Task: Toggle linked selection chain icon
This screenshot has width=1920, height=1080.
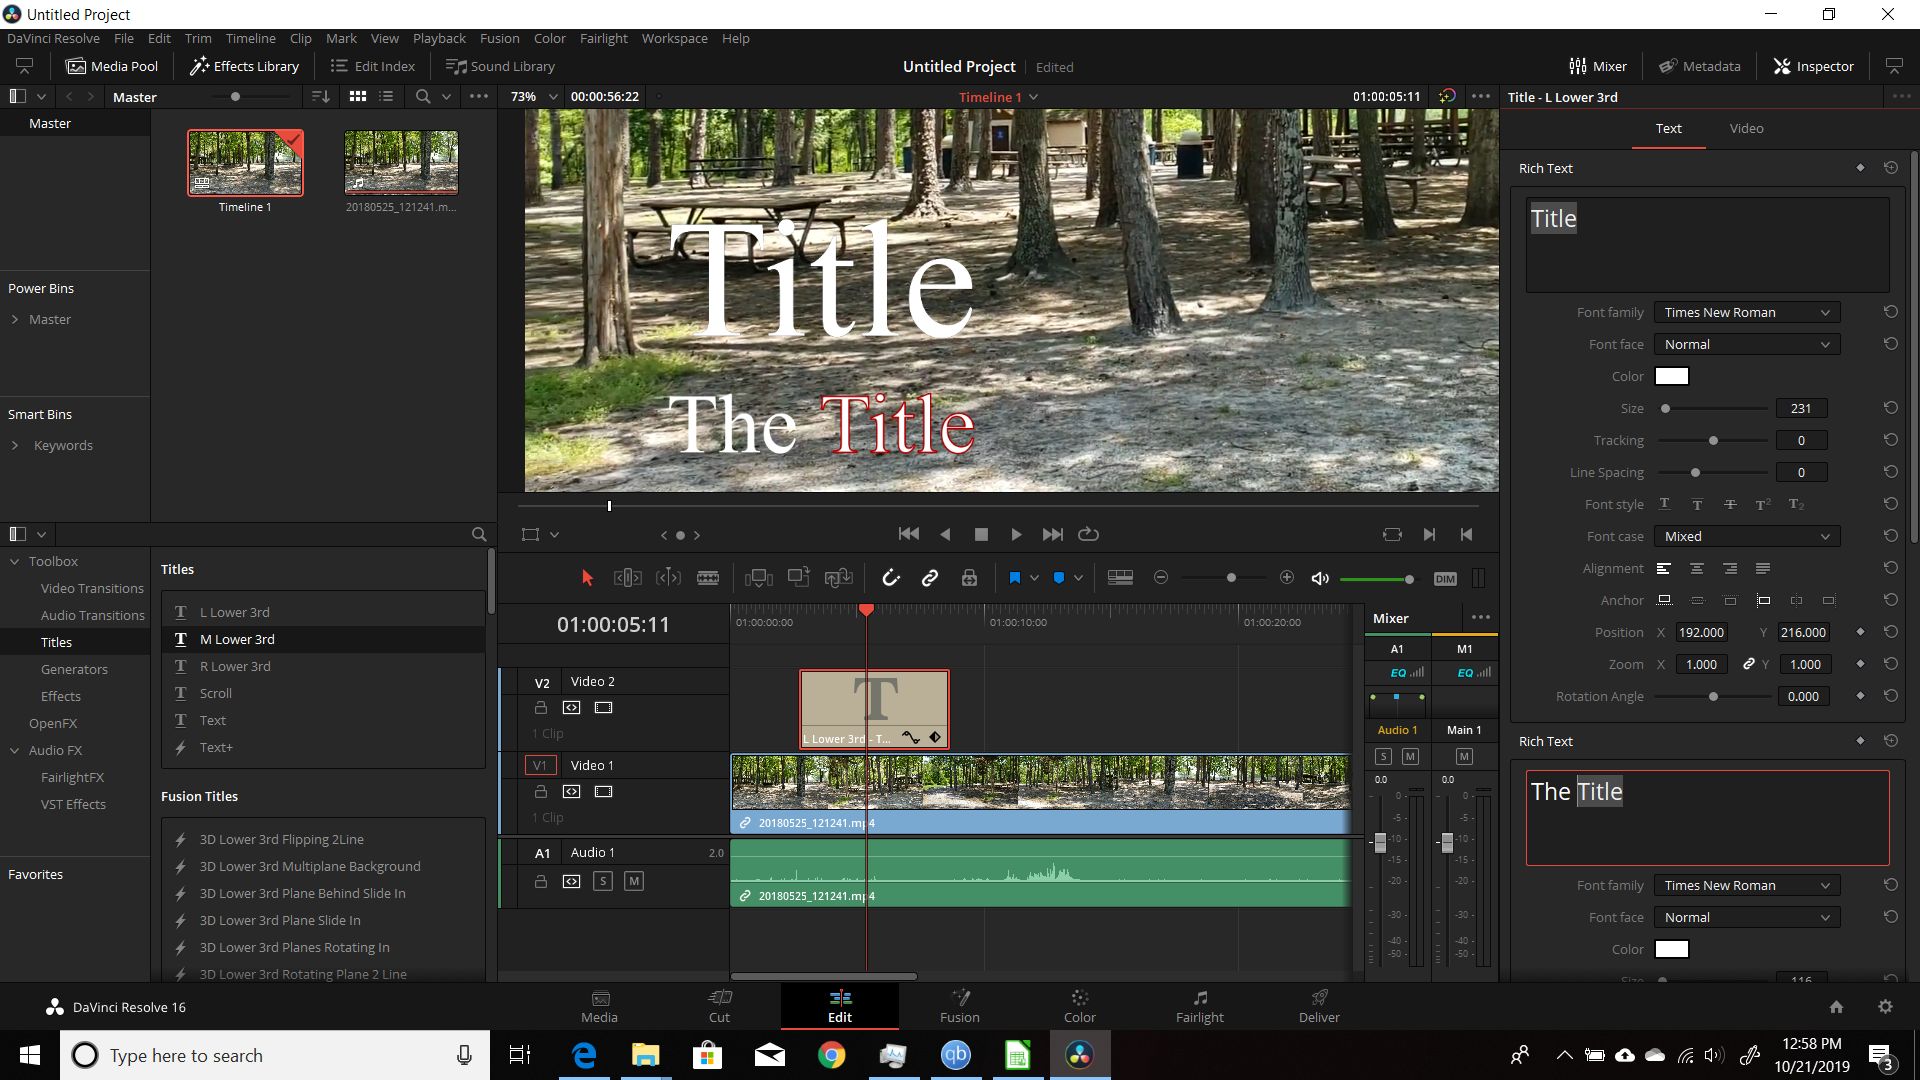Action: [x=930, y=578]
